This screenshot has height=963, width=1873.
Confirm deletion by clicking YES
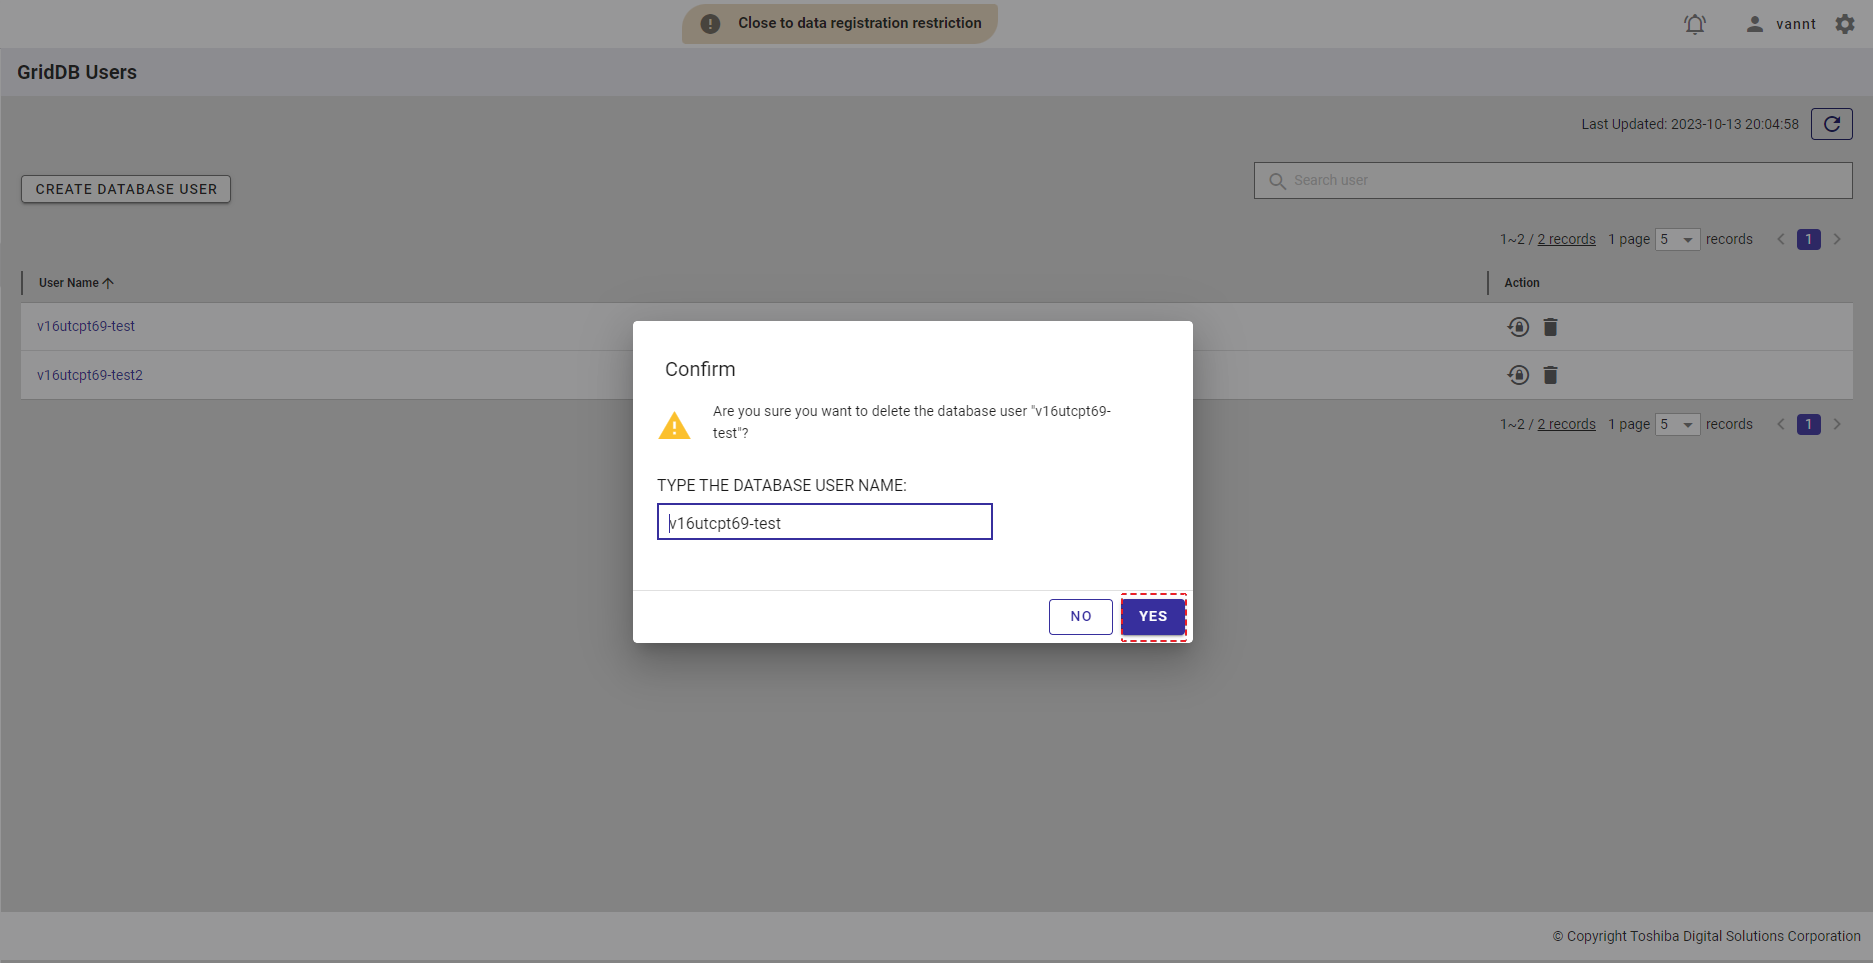pyautogui.click(x=1153, y=617)
